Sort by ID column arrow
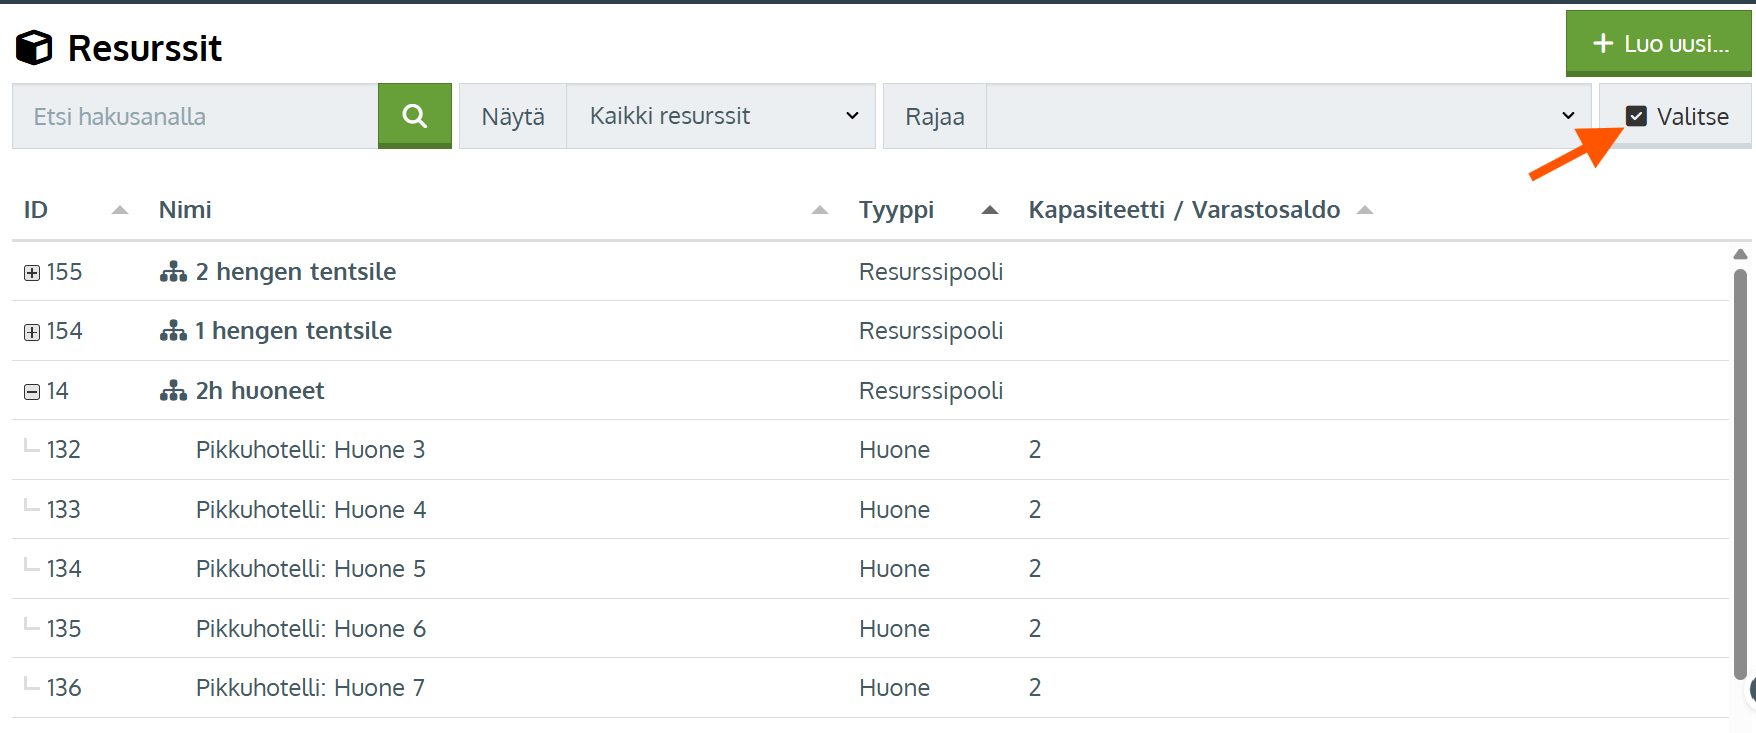The width and height of the screenshot is (1756, 733). (x=120, y=210)
